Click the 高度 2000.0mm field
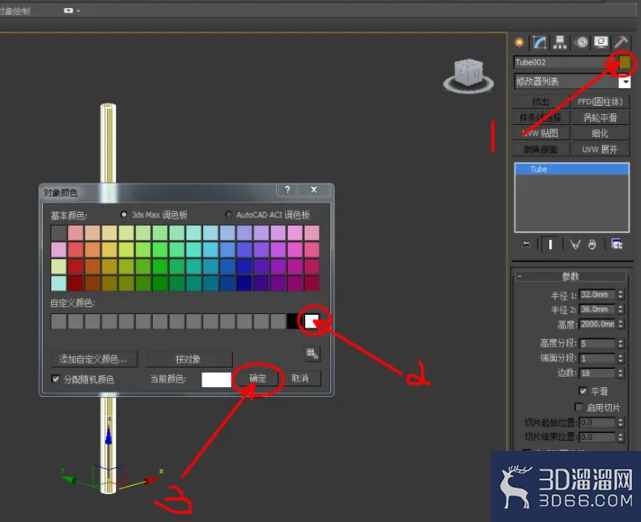 point(597,324)
